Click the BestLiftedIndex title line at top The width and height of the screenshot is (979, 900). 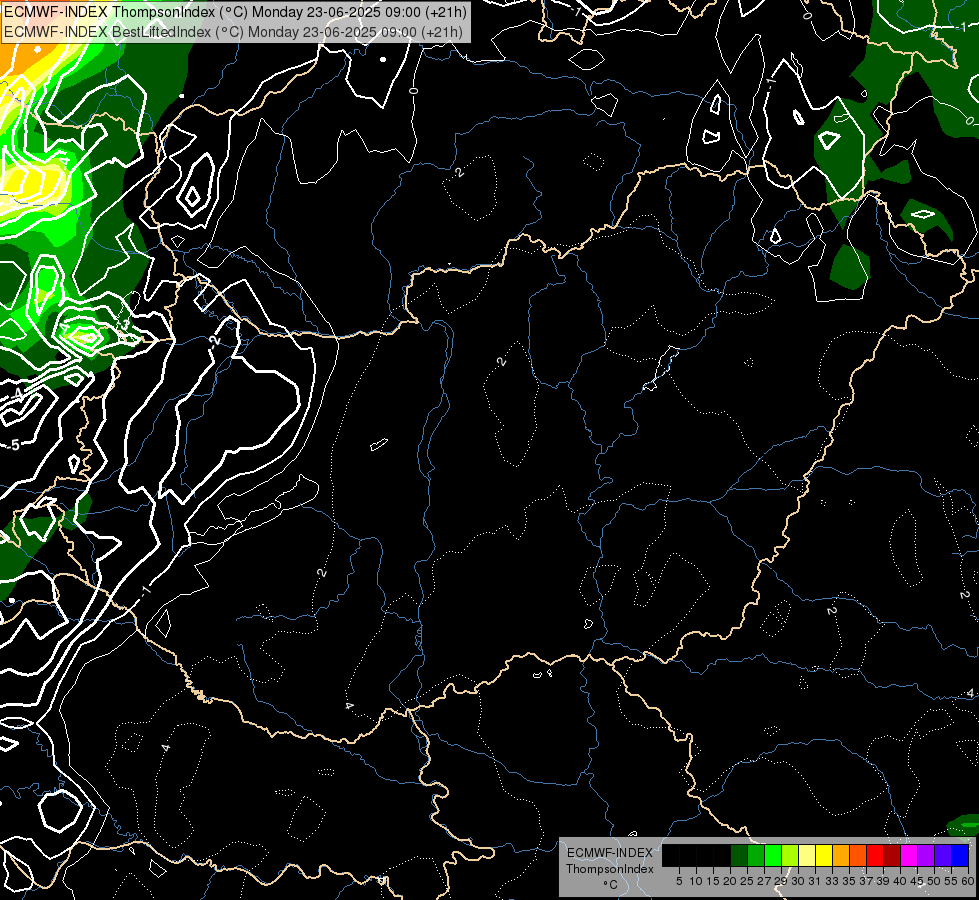pos(234,32)
